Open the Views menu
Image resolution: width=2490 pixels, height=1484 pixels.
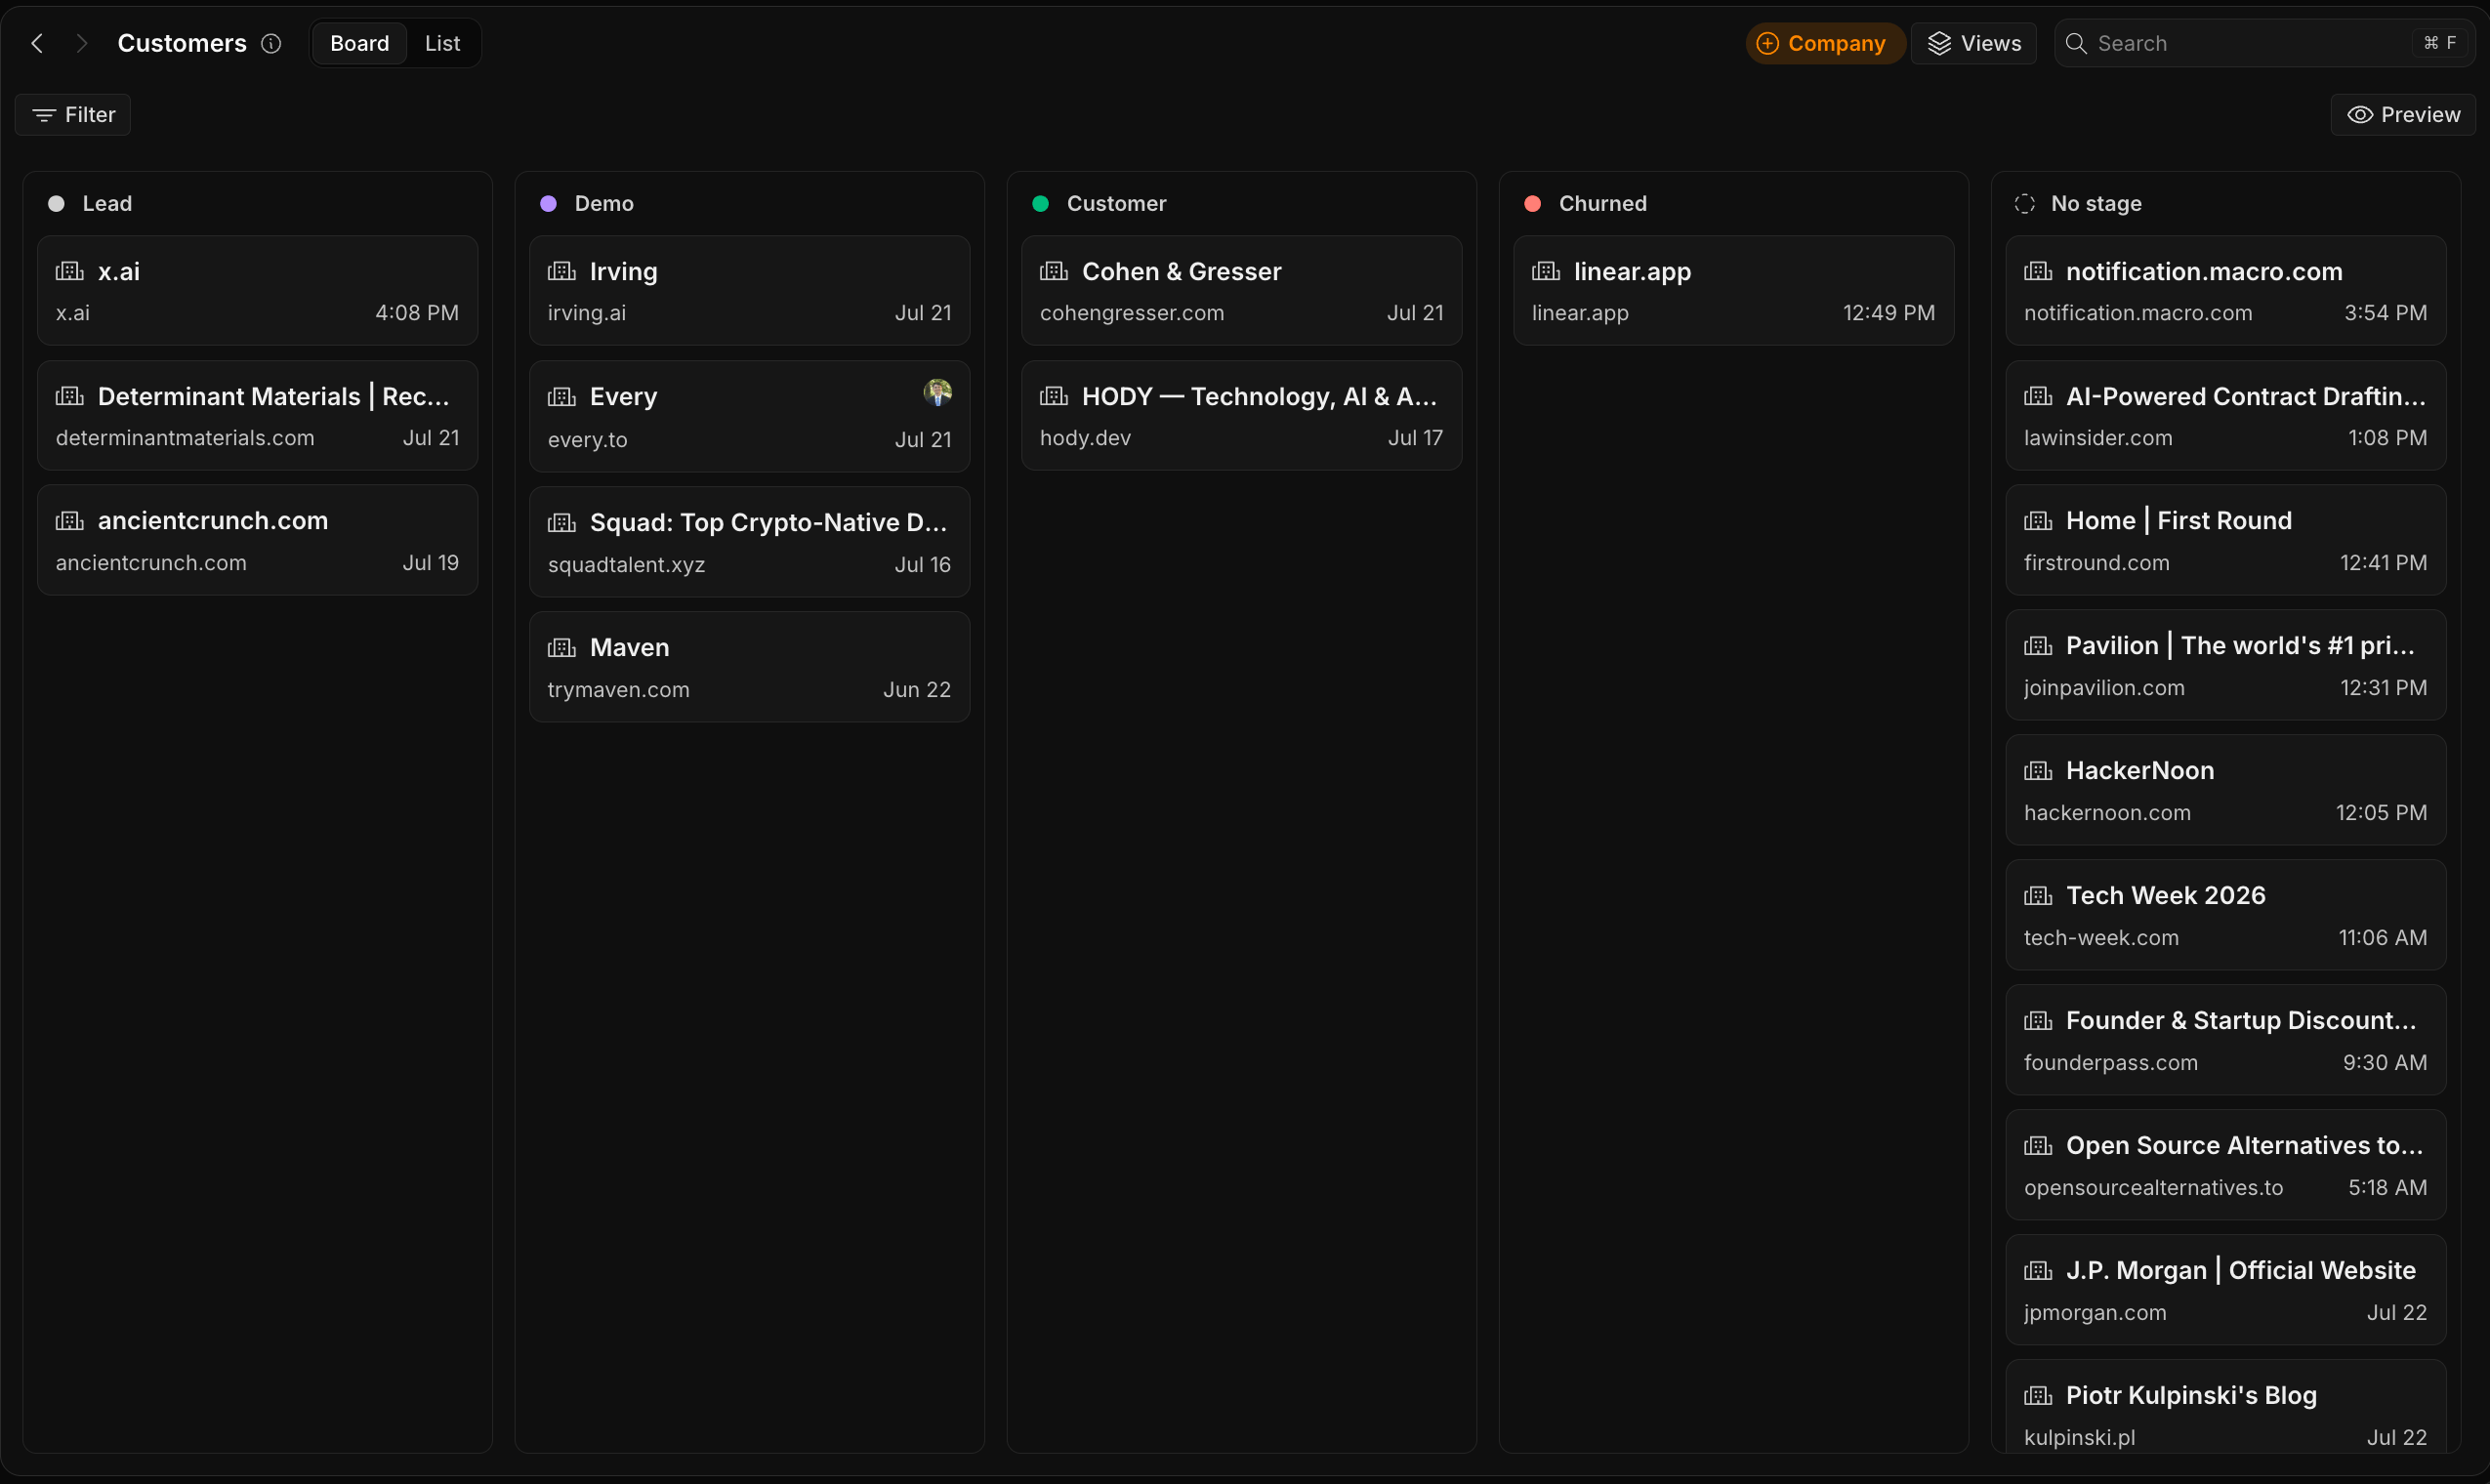pyautogui.click(x=1973, y=43)
